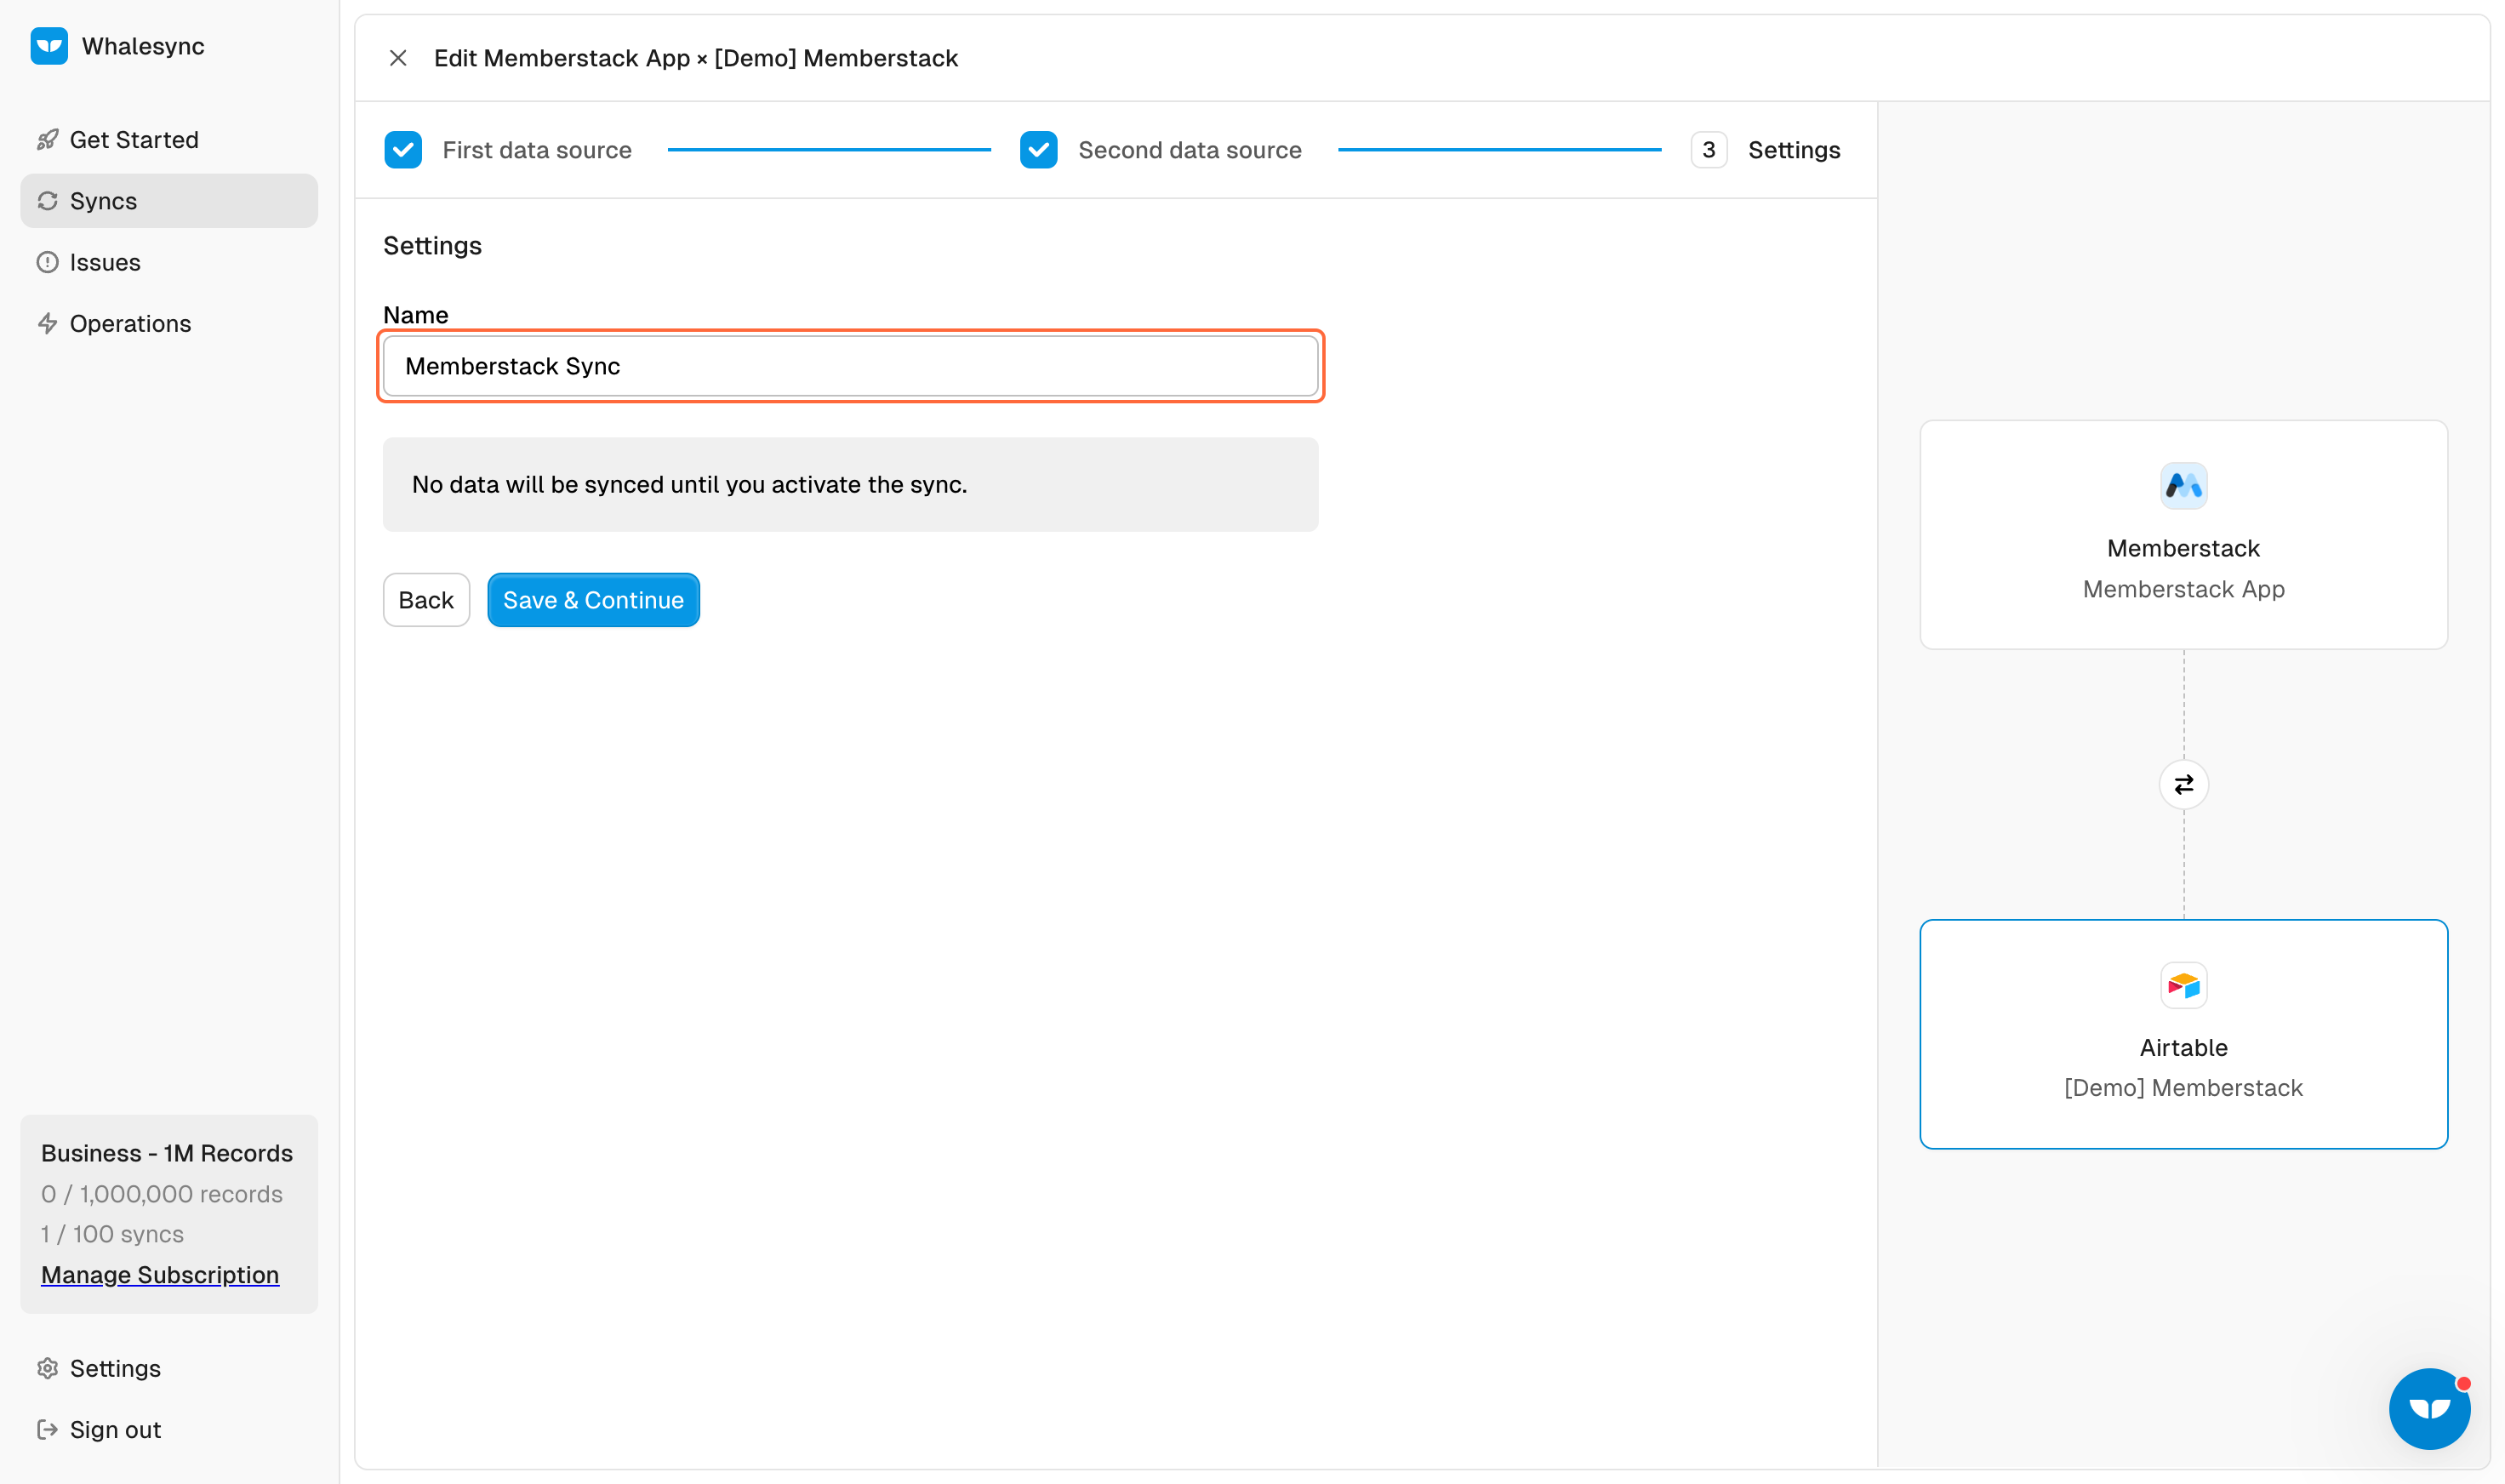This screenshot has height=1484, width=2505.
Task: Click the 'Name' field label
Action: 416,315
